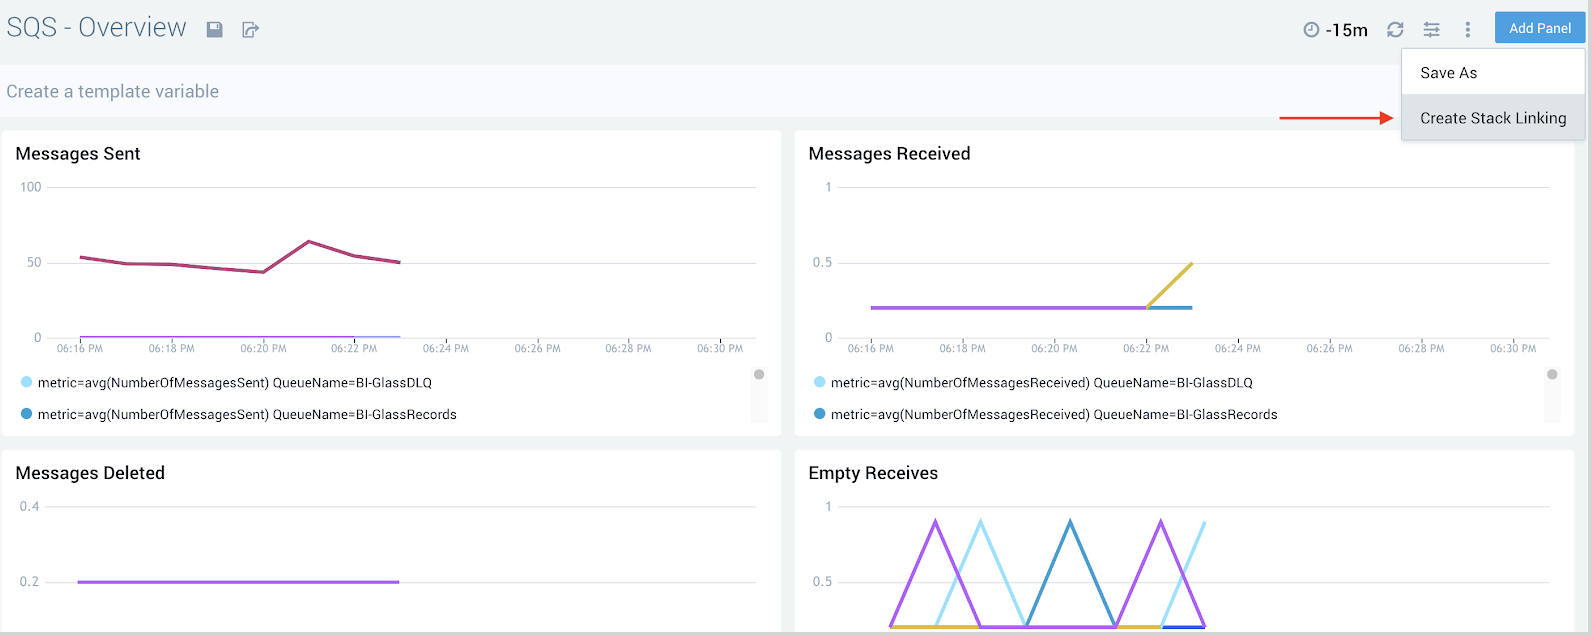Open the filter settings sliders icon
The height and width of the screenshot is (636, 1592).
1432,30
